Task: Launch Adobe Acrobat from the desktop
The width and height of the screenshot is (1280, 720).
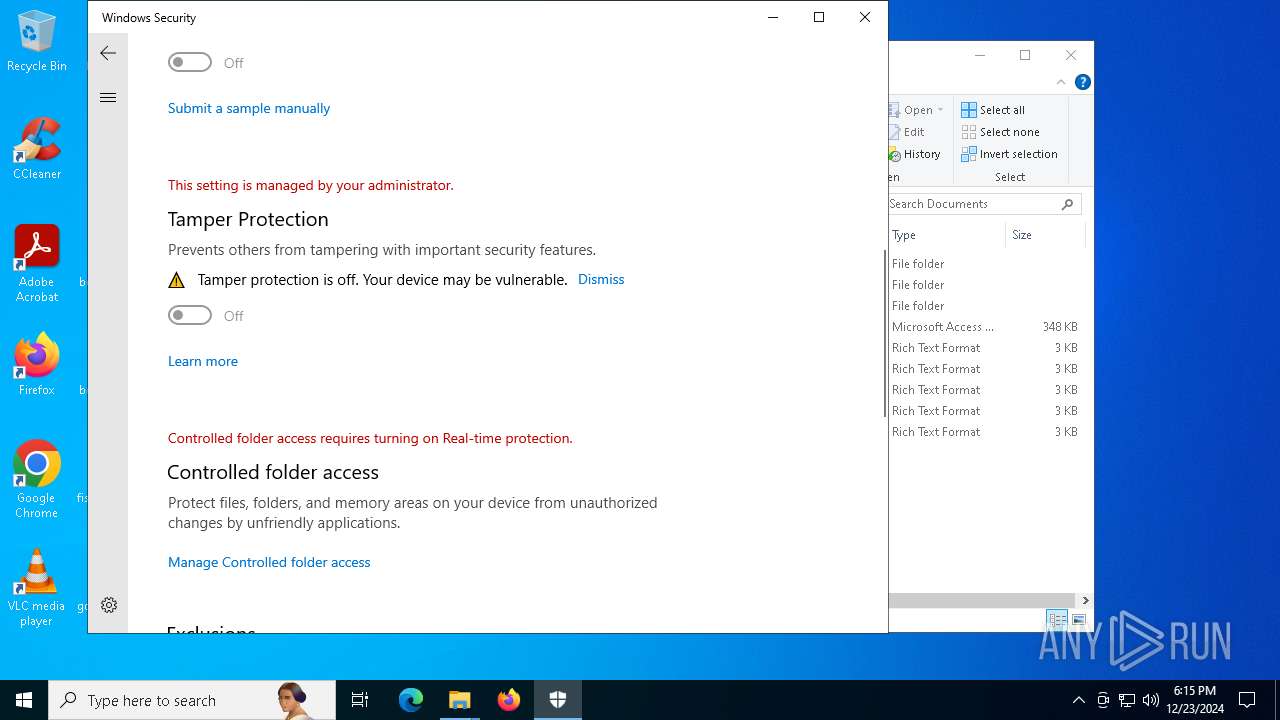Action: [x=37, y=263]
